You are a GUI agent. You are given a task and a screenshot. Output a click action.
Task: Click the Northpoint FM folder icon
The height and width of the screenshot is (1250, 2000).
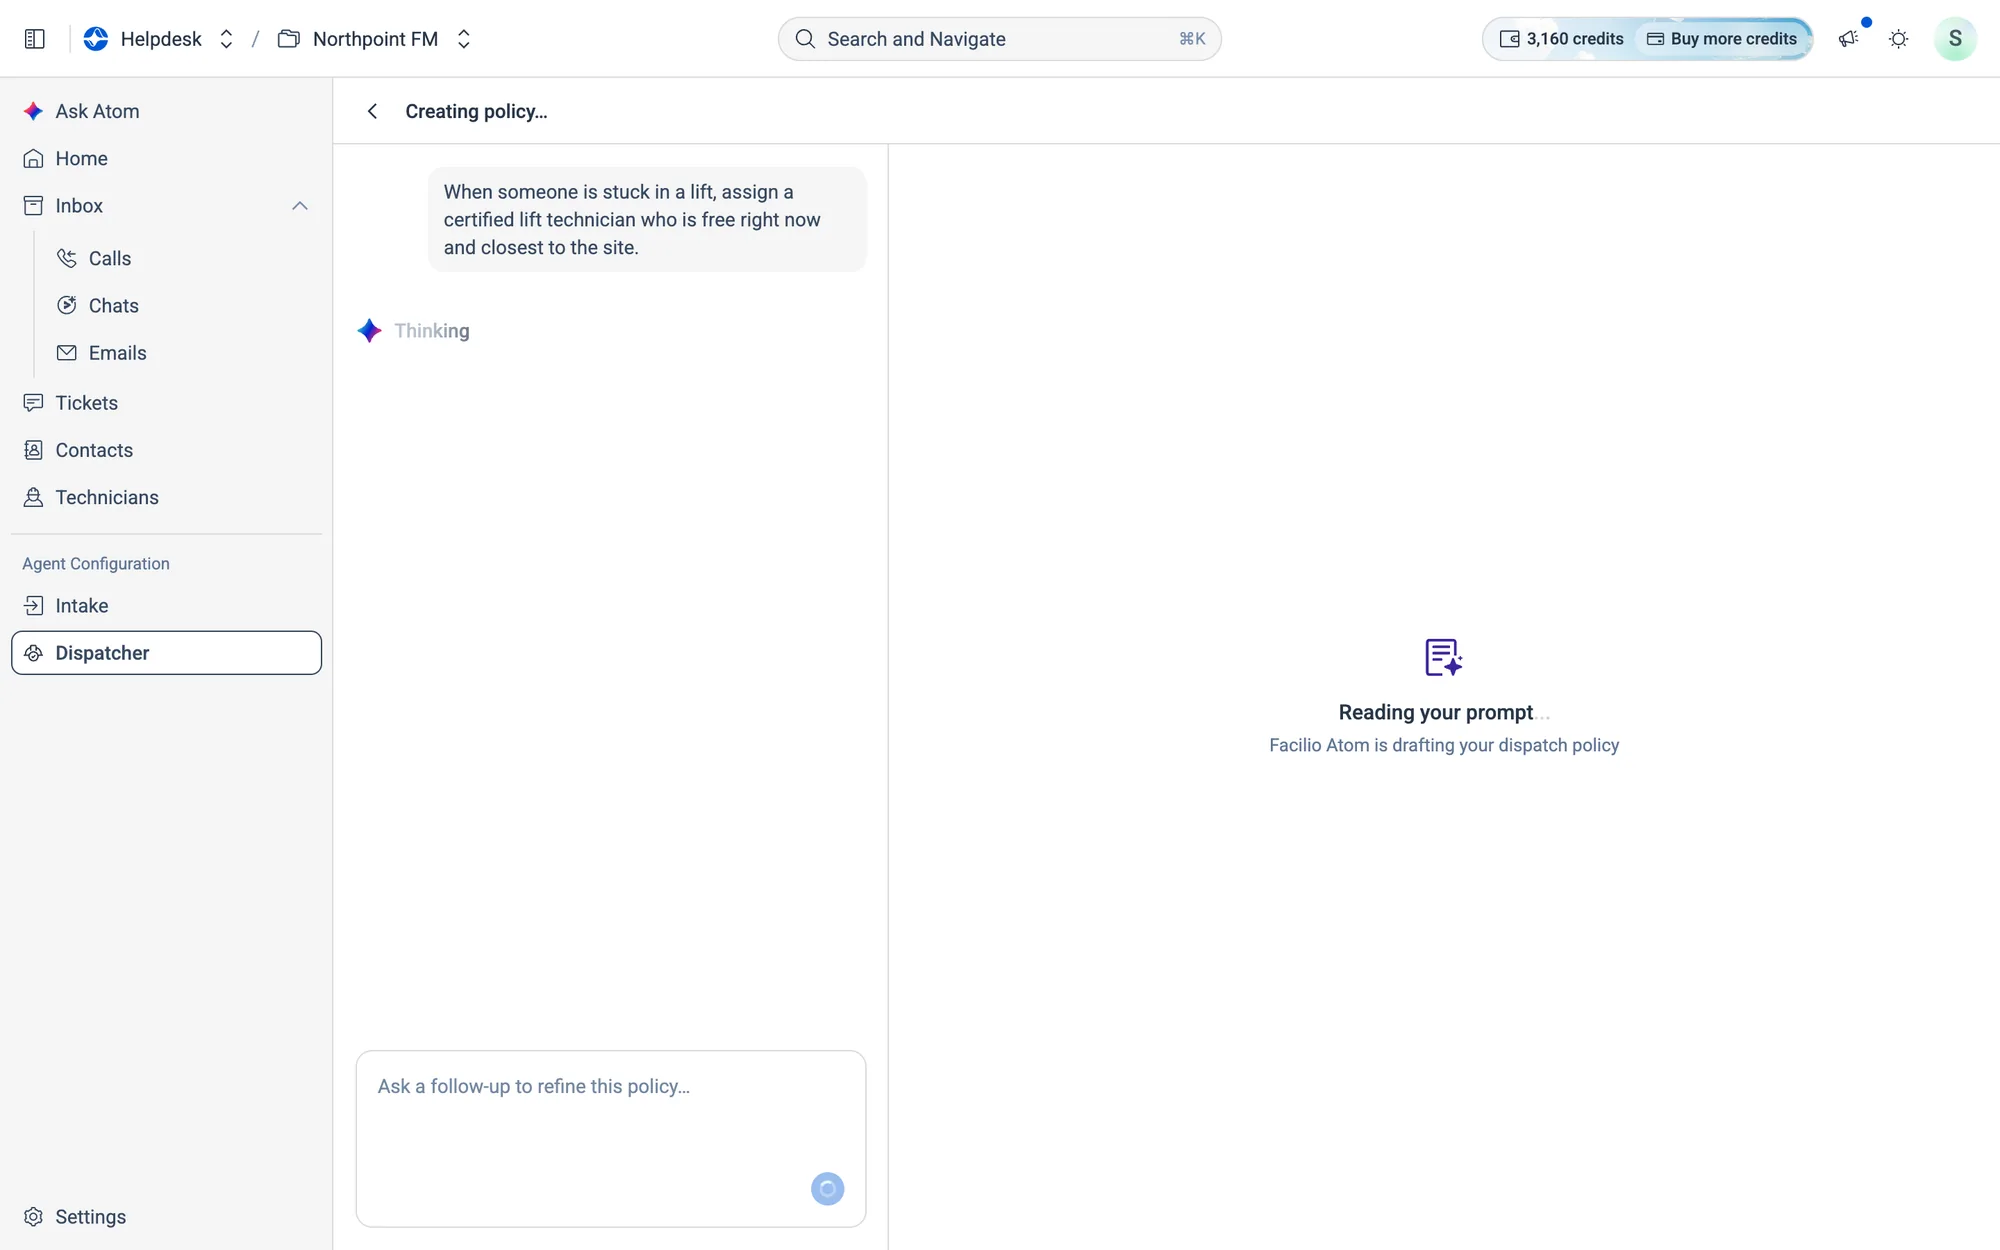tap(289, 39)
